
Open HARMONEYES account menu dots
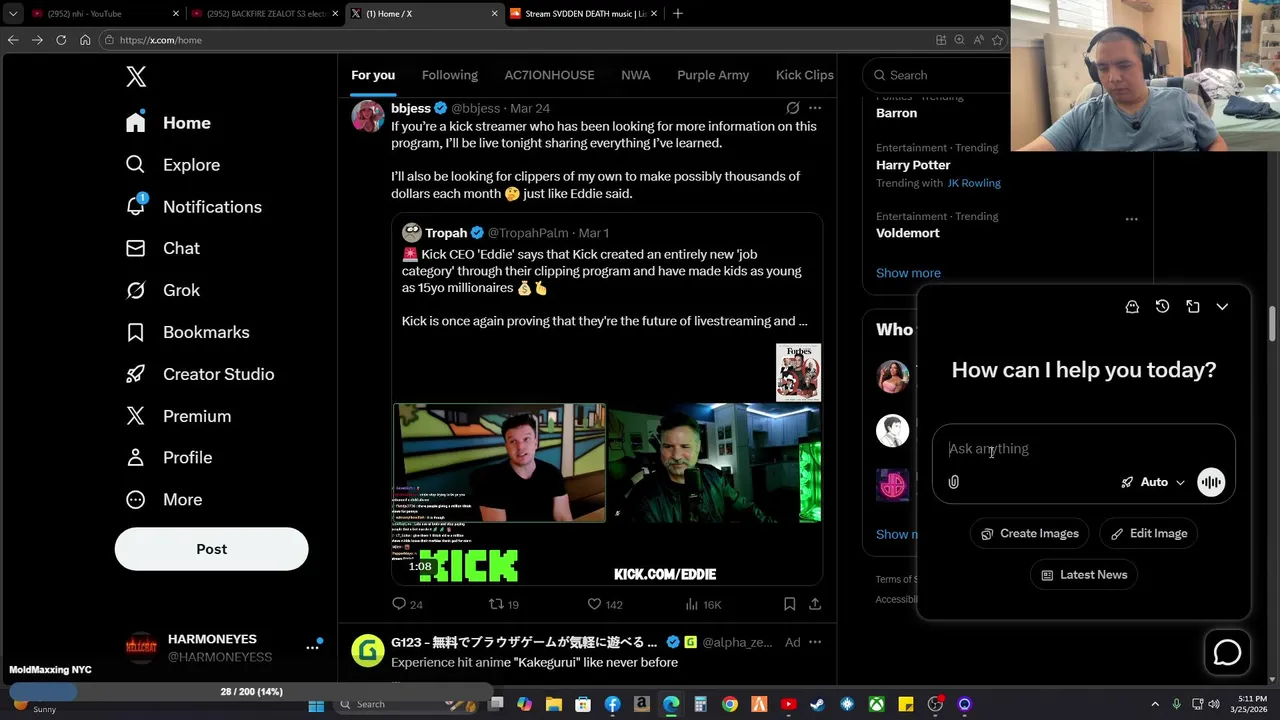(312, 648)
